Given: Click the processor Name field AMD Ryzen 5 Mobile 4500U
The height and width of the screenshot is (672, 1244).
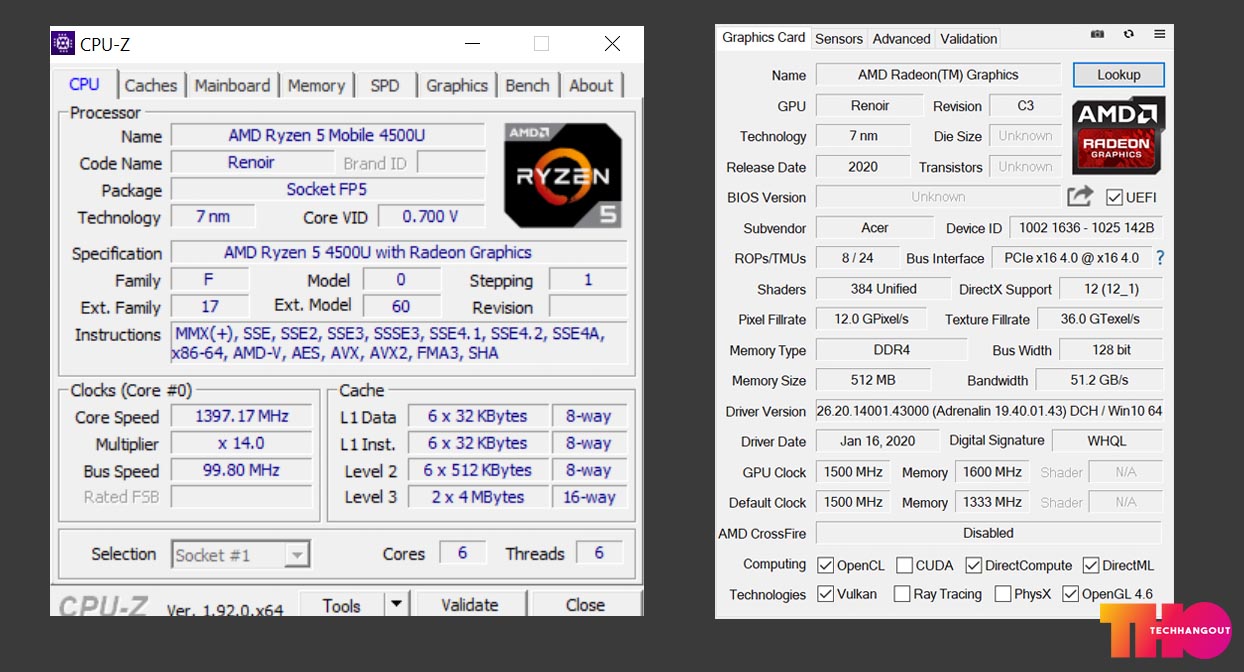Looking at the screenshot, I should [x=328, y=135].
